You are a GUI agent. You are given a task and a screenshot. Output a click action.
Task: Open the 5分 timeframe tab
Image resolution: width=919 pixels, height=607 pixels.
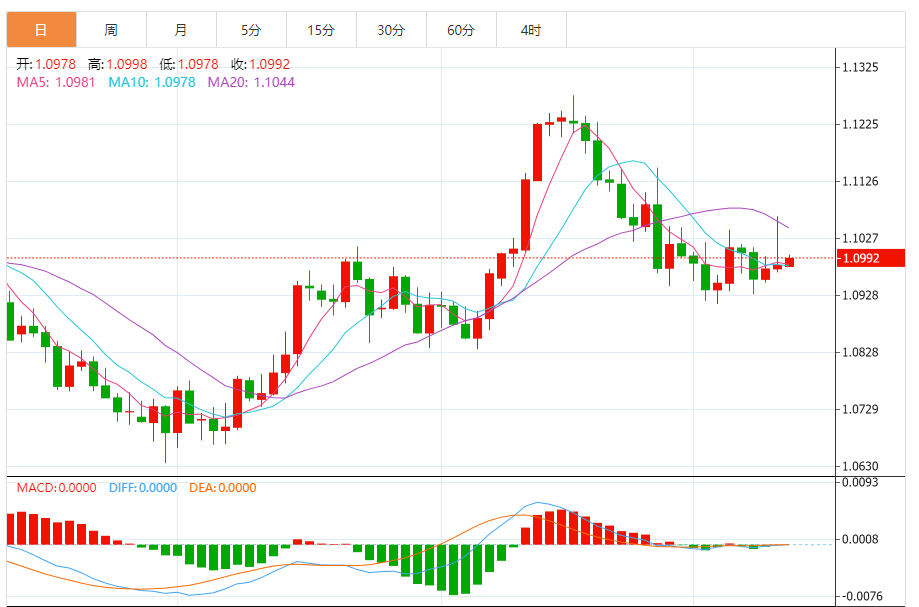[251, 30]
